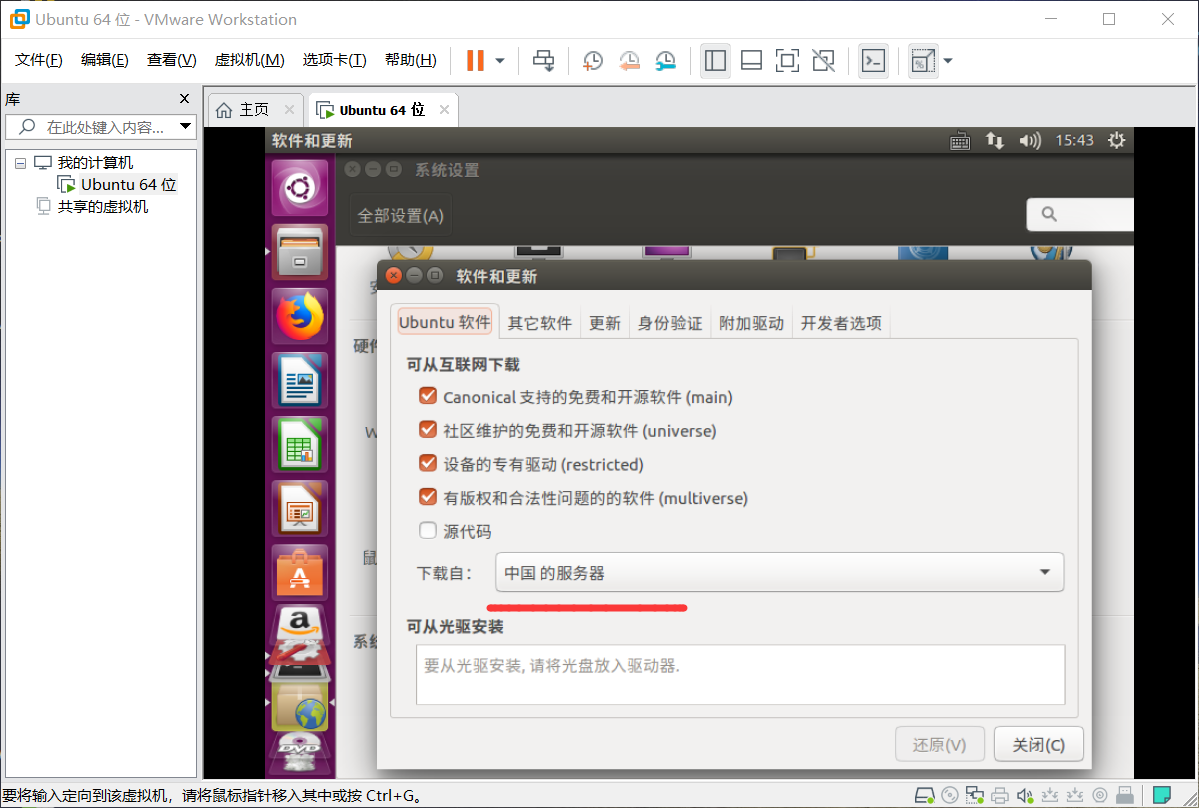Collapse the 我的计算机 tree node

point(21,163)
